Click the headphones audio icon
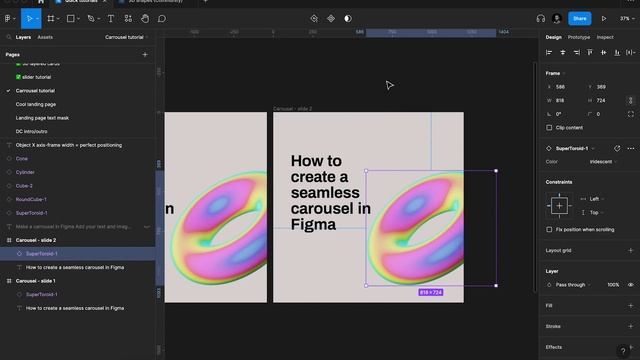The image size is (640, 360). 540,18
